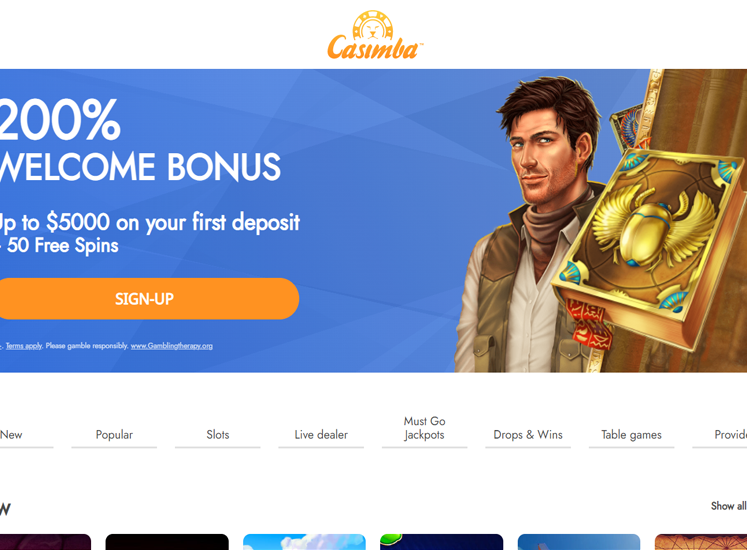Open the dark blue thumbnail with green badge
The height and width of the screenshot is (550, 747).
click(442, 542)
